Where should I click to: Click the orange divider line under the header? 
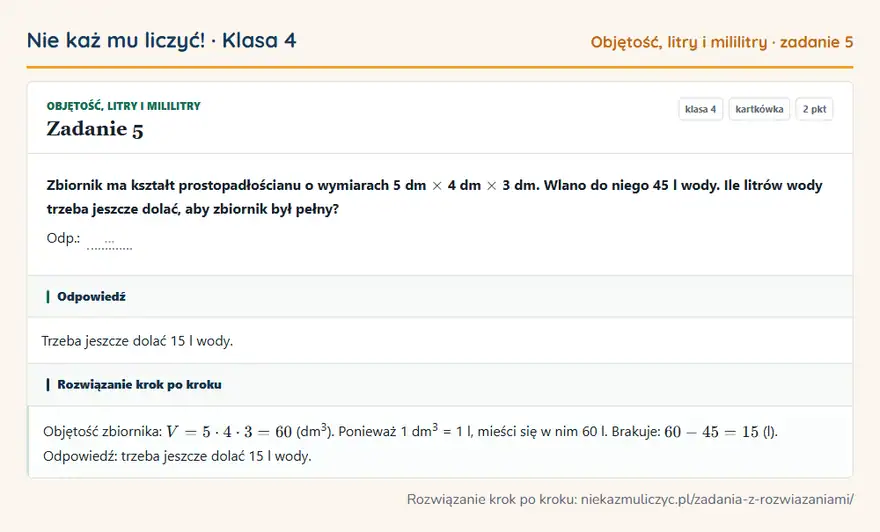(440, 67)
